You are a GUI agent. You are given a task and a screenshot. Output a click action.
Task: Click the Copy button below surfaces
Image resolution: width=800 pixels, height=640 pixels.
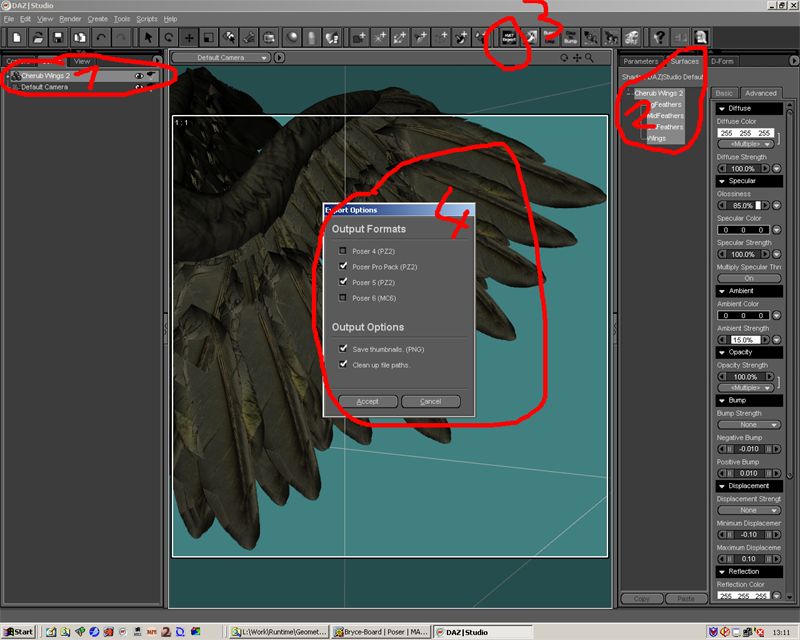[x=641, y=598]
